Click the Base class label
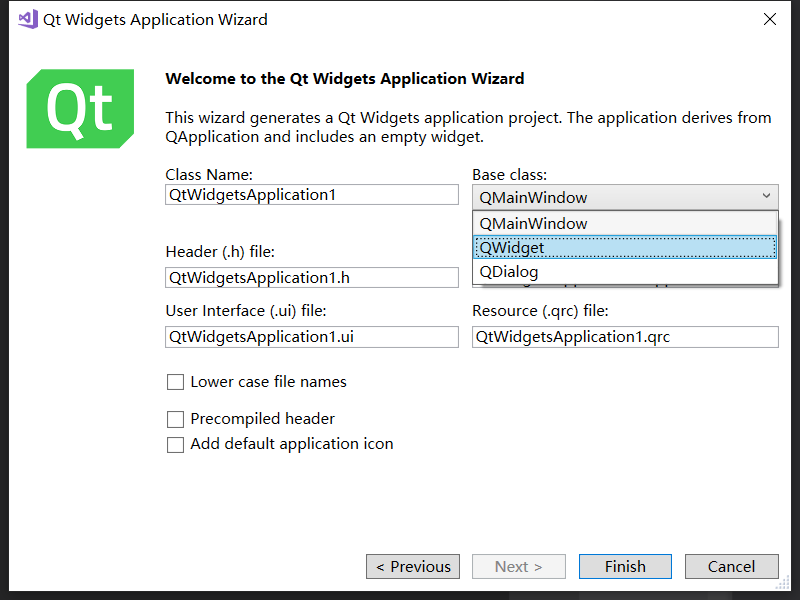 click(x=509, y=175)
